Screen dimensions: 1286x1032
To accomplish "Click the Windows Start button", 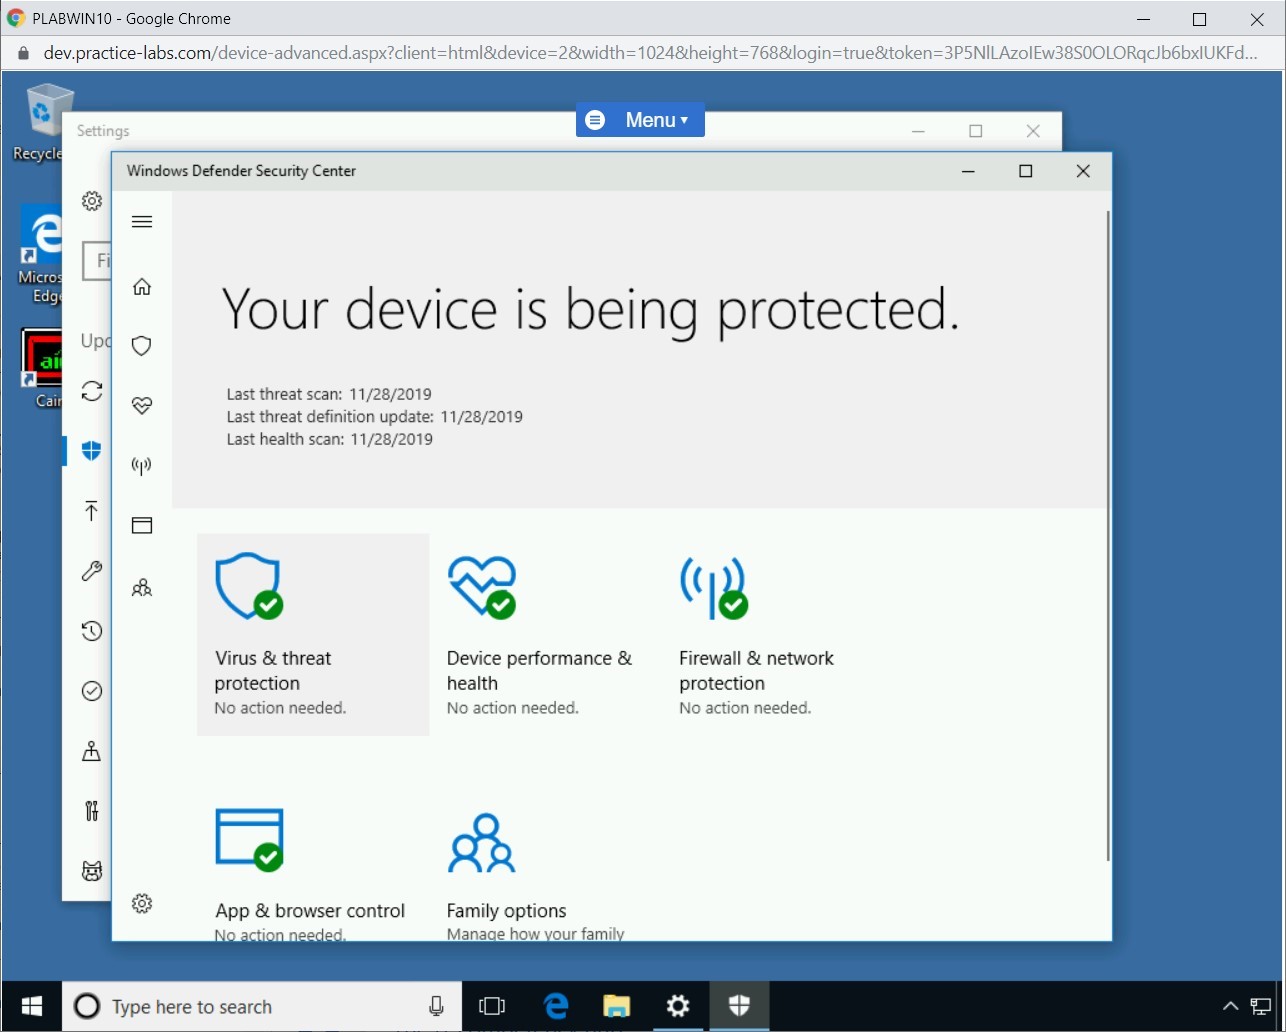I will coord(32,1007).
